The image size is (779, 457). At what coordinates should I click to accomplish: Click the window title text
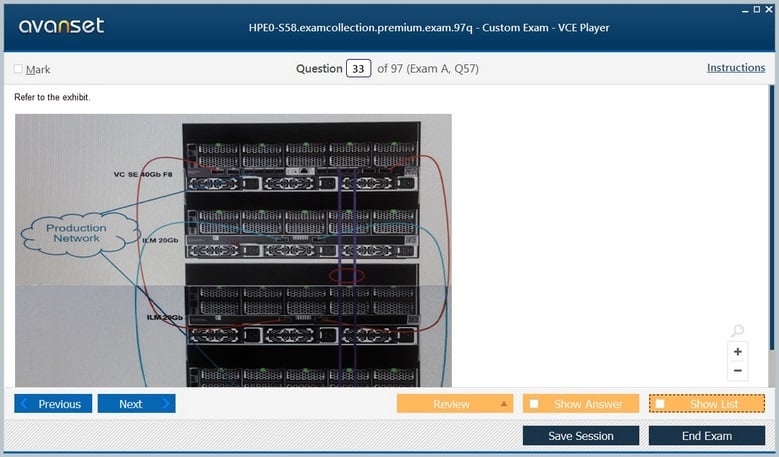(x=429, y=28)
